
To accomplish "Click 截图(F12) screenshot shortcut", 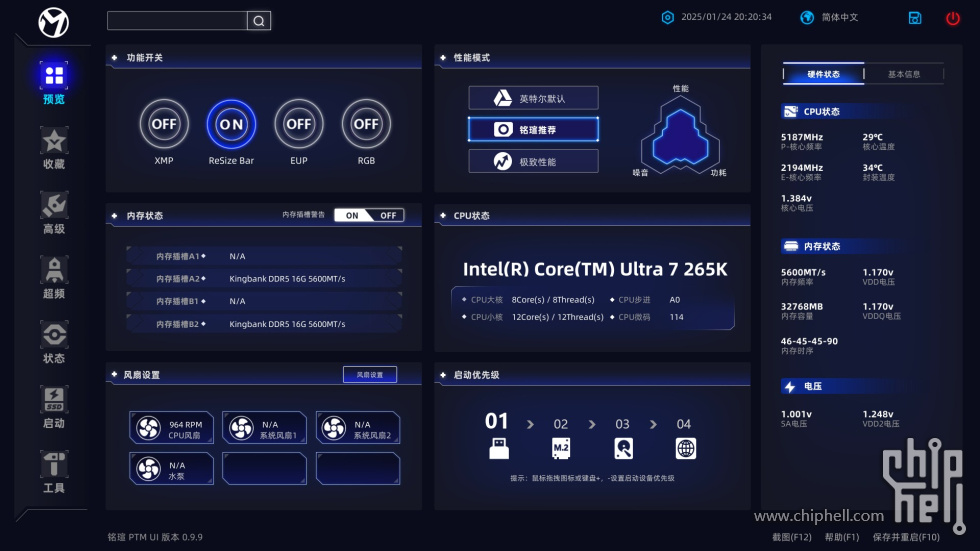I will (x=791, y=537).
